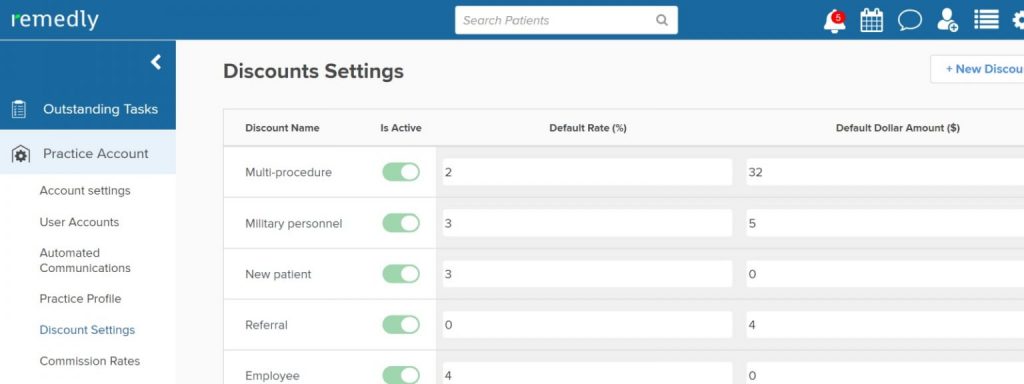Click the Employee discount name
The height and width of the screenshot is (384, 1024).
272,376
